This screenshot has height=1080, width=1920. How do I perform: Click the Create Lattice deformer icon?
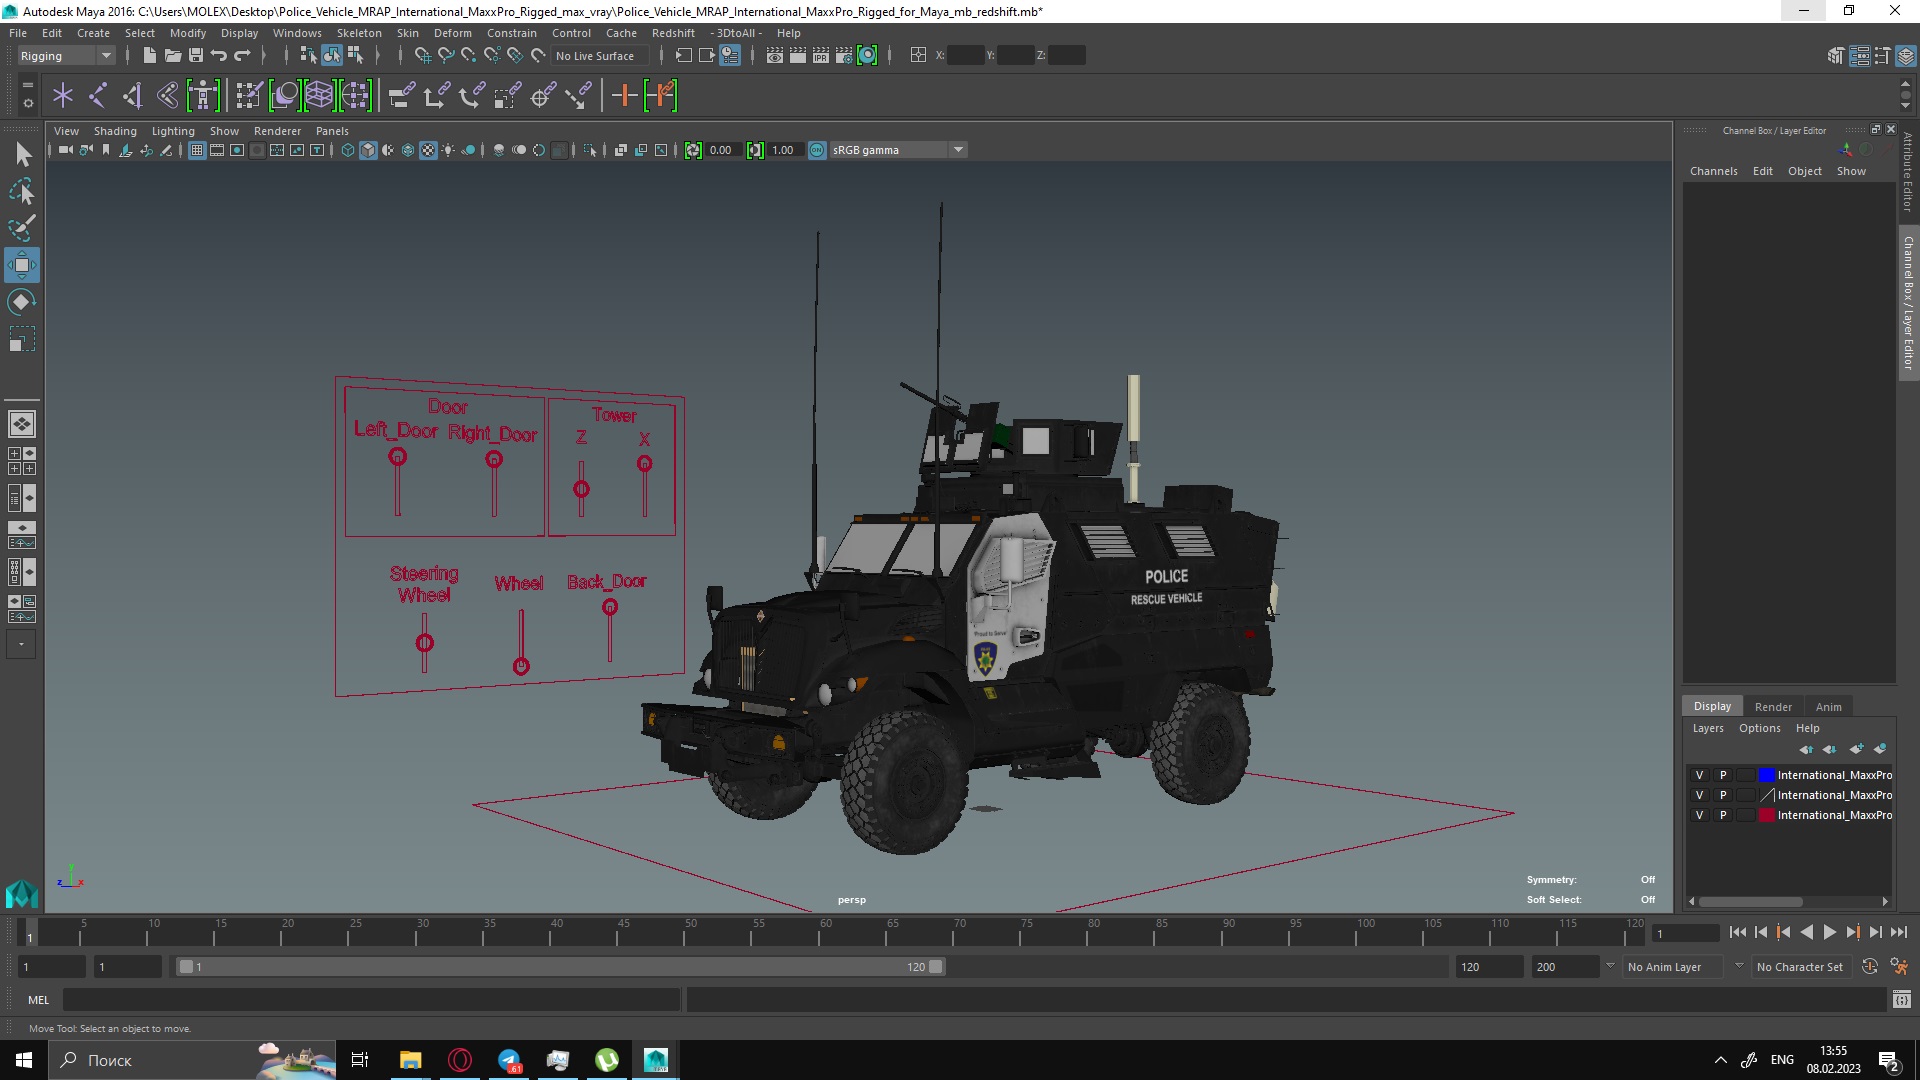coord(319,96)
